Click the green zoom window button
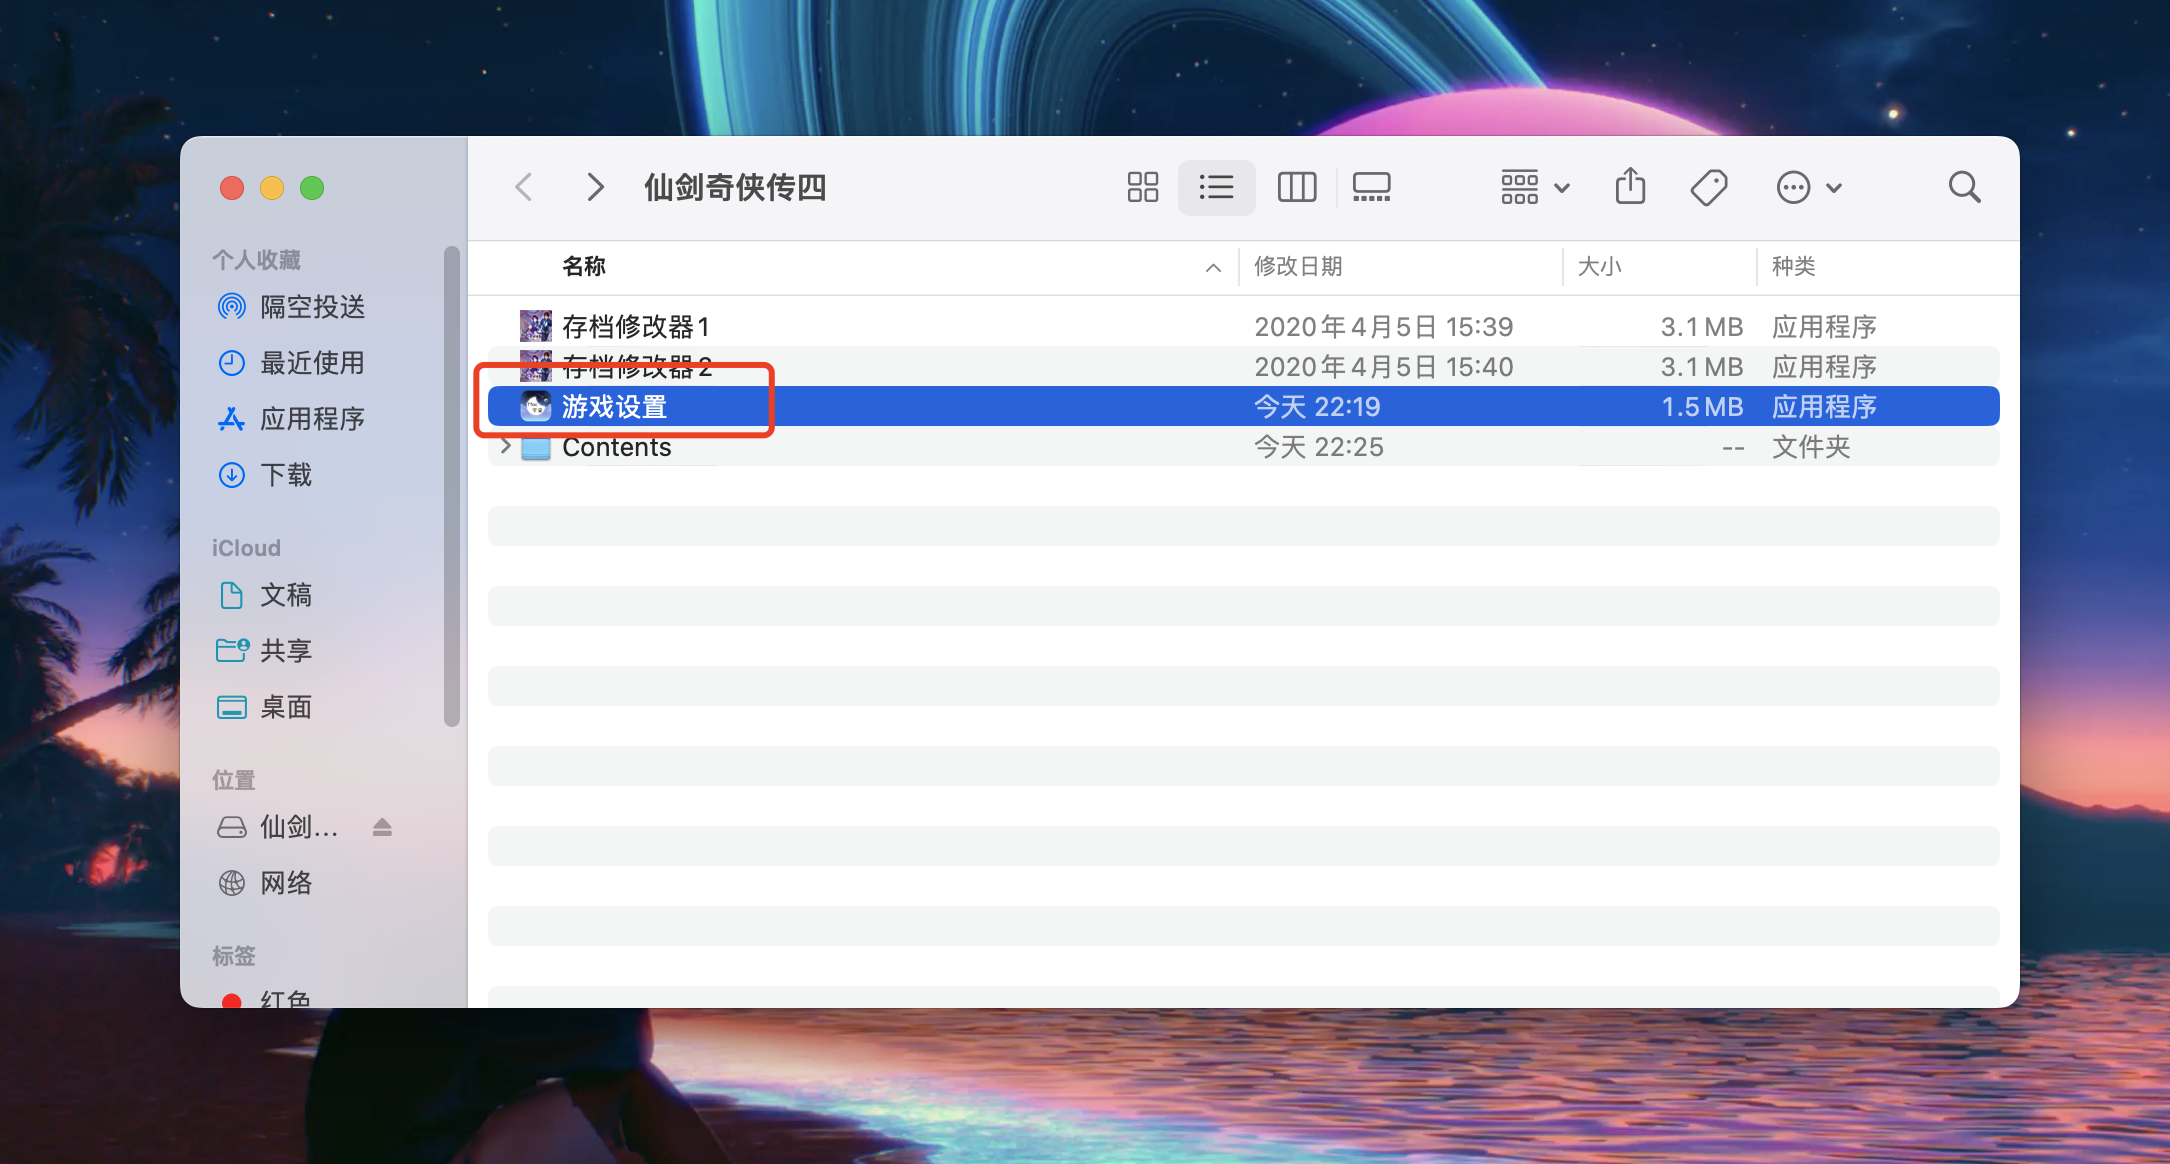2170x1164 pixels. pos(312,188)
